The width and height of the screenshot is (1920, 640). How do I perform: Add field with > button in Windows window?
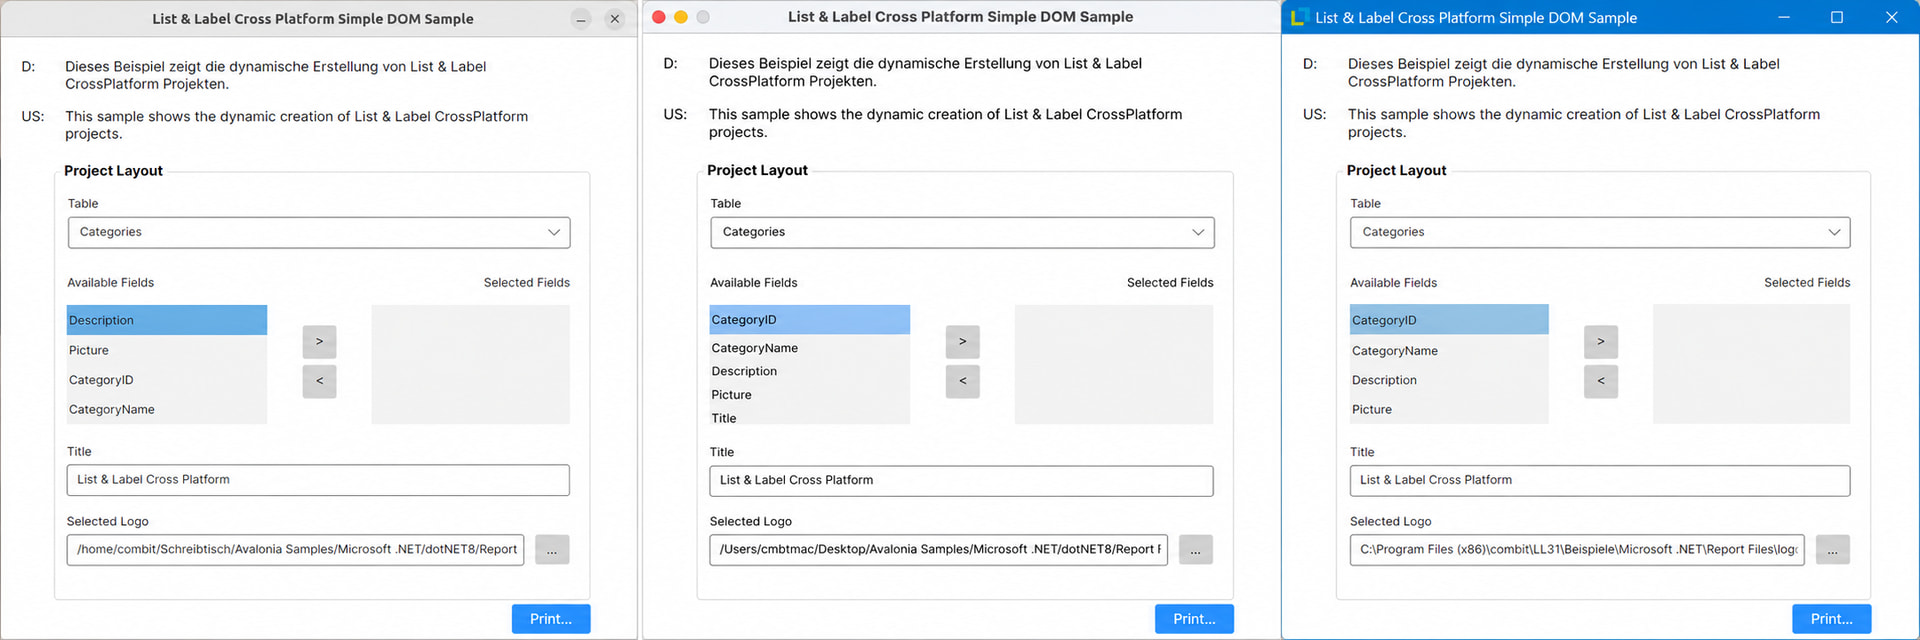tap(1600, 342)
